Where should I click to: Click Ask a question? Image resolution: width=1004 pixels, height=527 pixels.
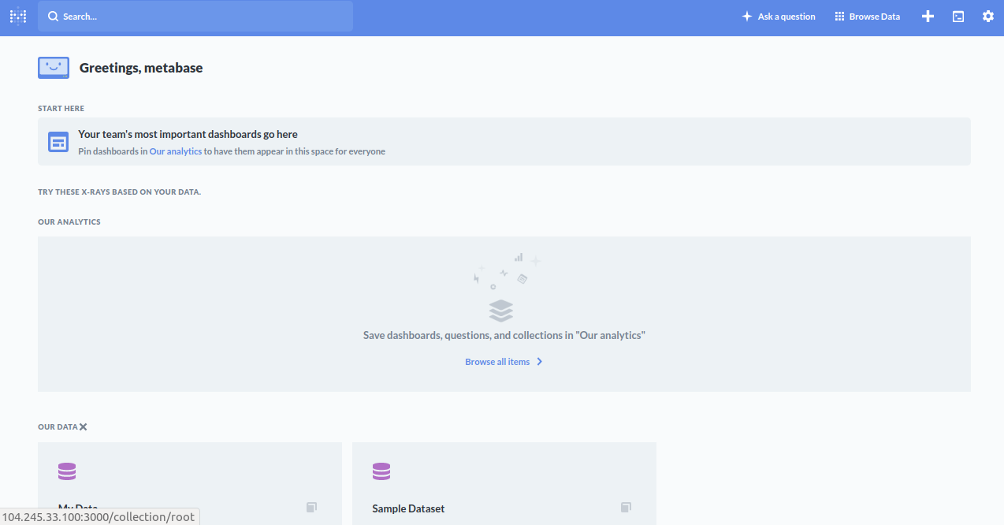779,17
